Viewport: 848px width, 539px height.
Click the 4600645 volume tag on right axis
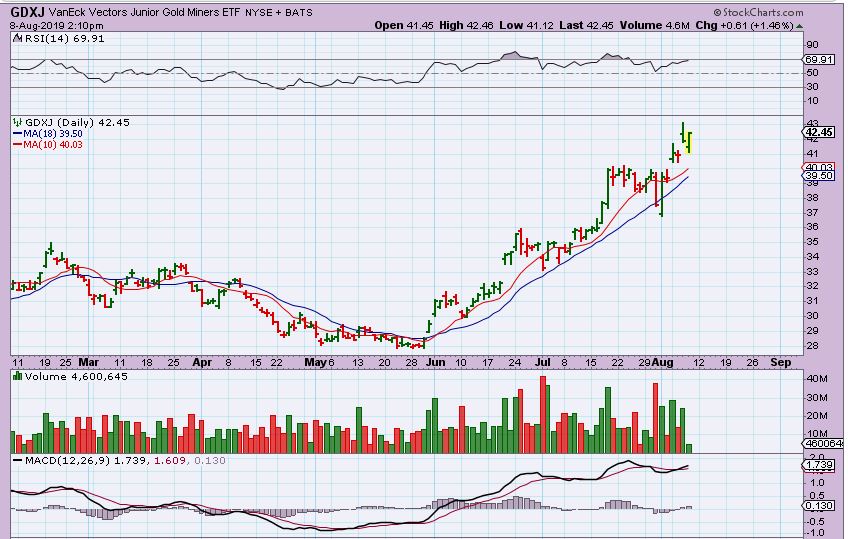click(824, 443)
